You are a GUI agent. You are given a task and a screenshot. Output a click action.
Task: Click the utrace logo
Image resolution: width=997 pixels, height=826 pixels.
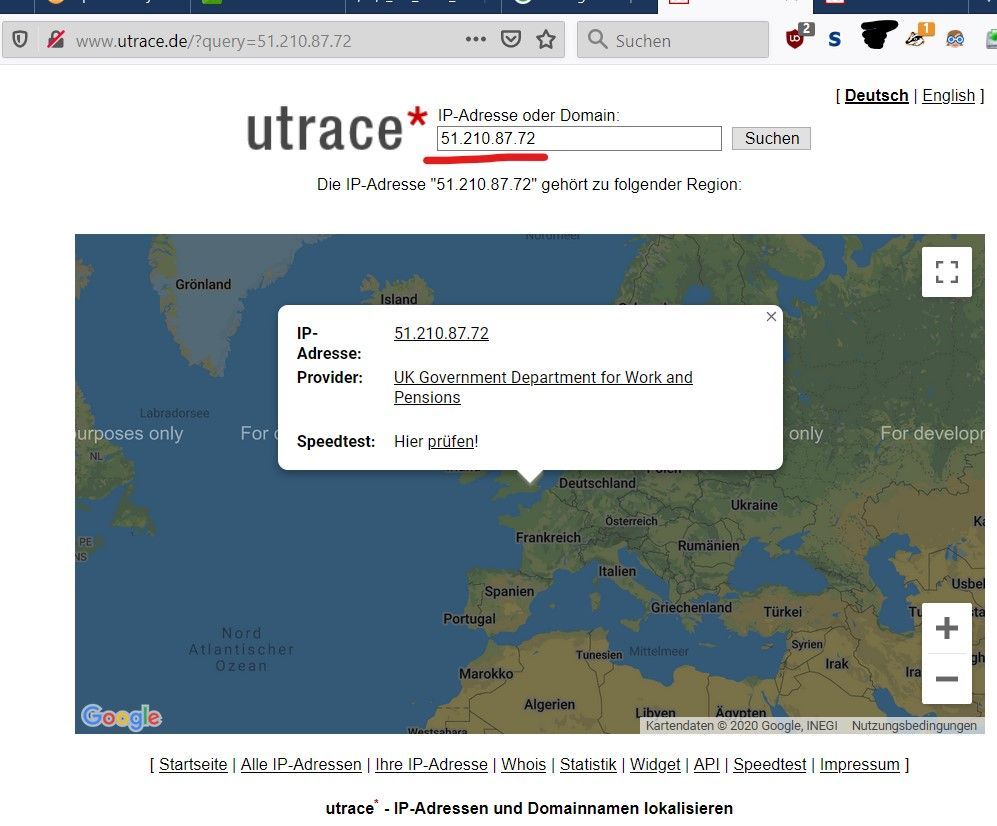click(335, 128)
